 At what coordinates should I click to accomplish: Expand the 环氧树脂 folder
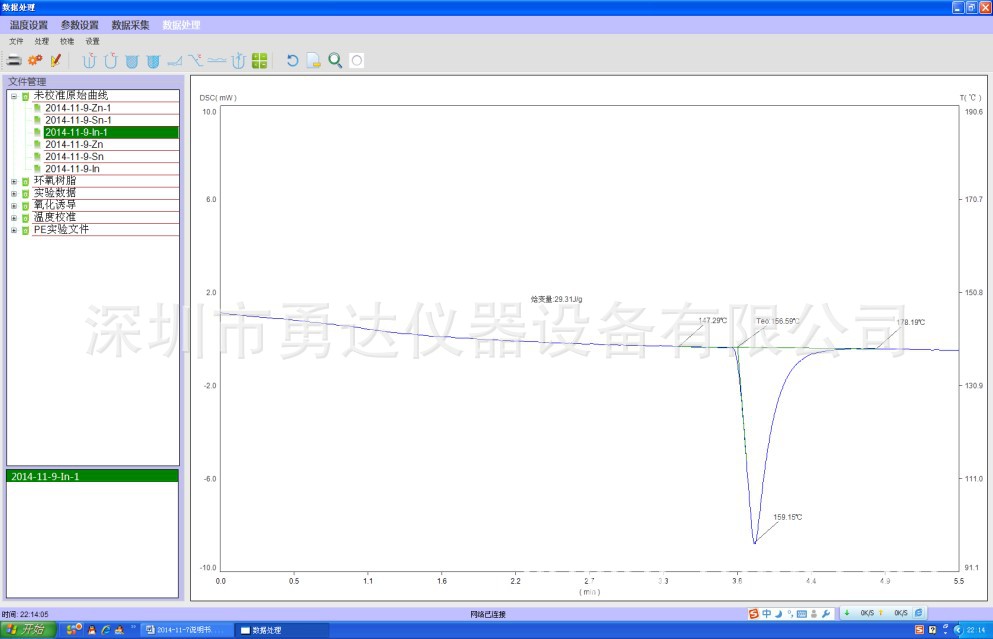click(14, 181)
